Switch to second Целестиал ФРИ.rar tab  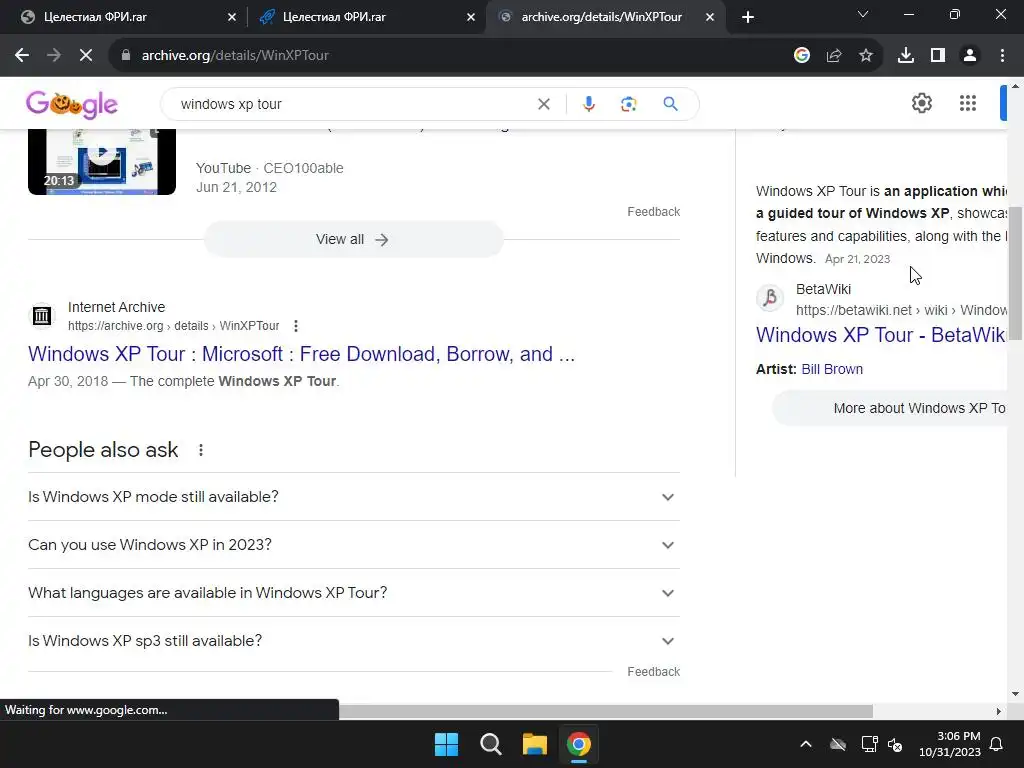[x=366, y=17]
